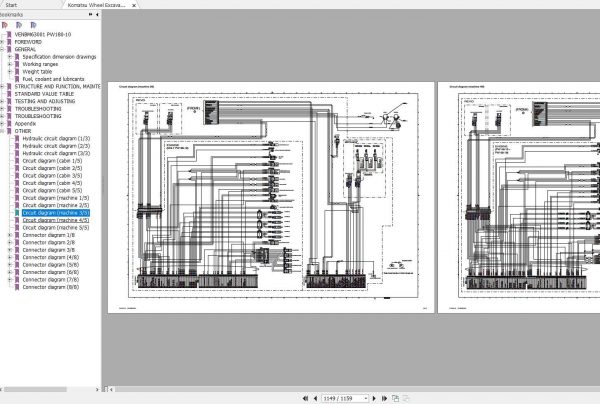
Task: Expand the TESTING AND ADJUSTING node
Action: point(2,101)
